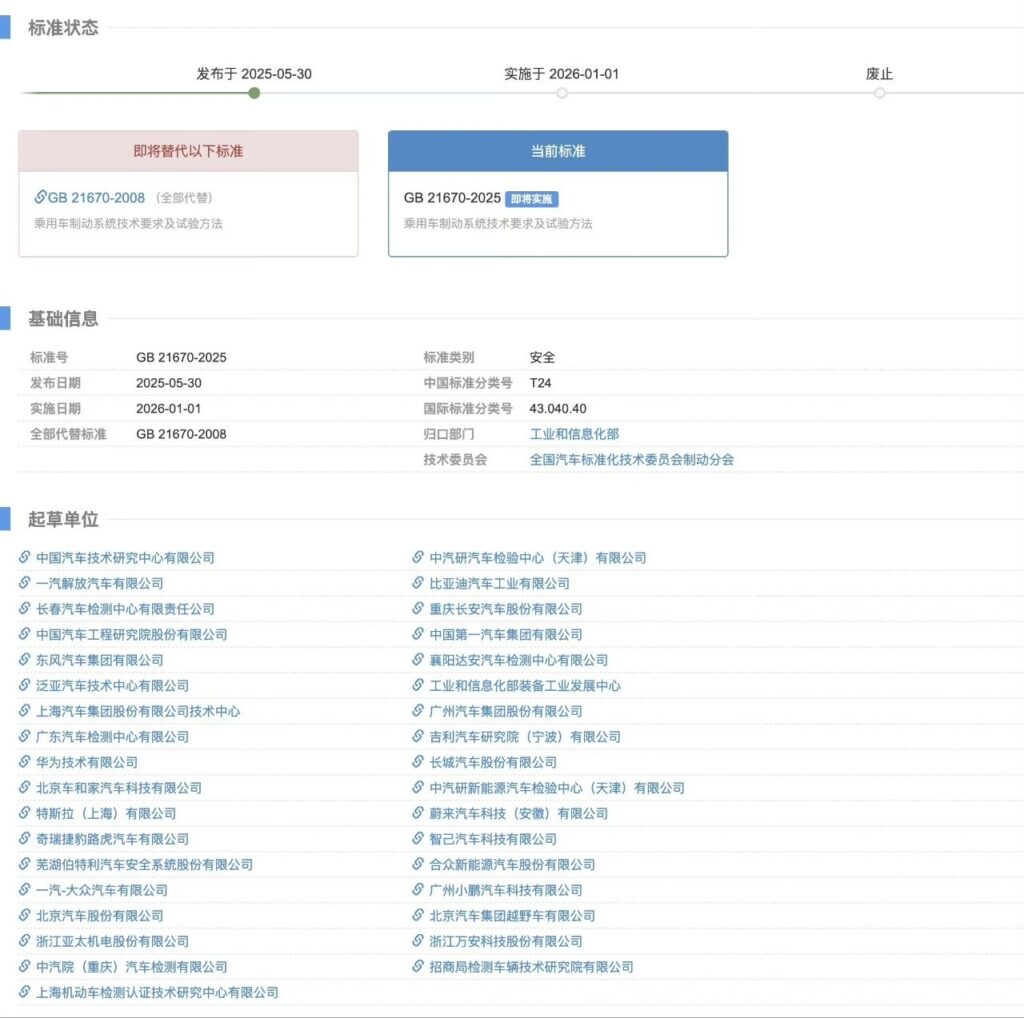Click link icon before 特斯拉（上海）有限公司
The image size is (1024, 1018).
(x=25, y=813)
